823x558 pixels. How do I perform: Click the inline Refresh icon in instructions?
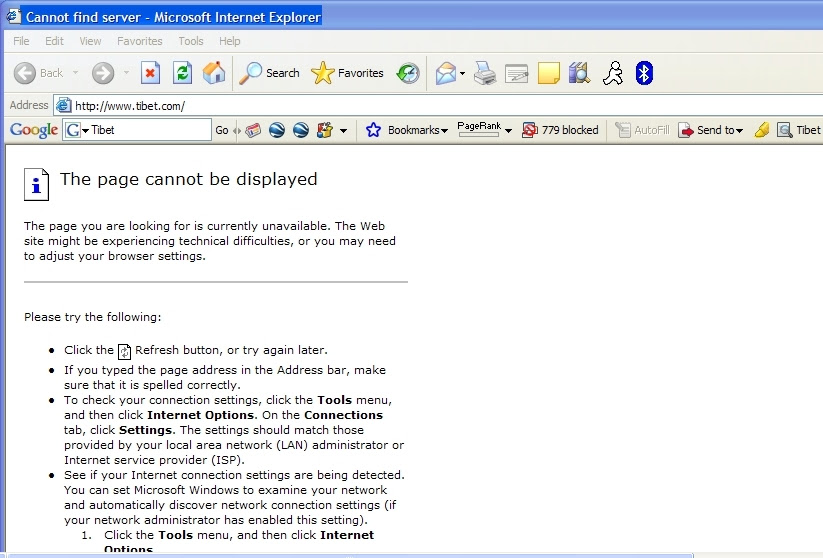pyautogui.click(x=124, y=351)
